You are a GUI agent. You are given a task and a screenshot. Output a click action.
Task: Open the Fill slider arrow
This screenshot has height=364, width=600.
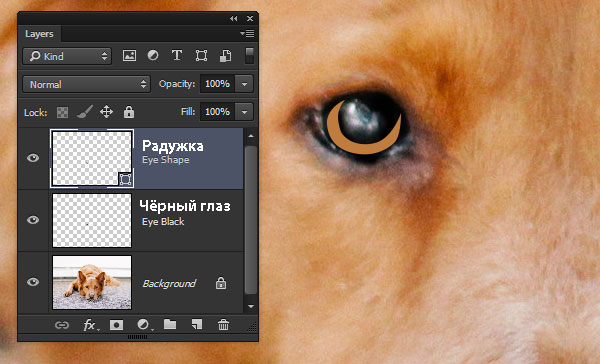(244, 112)
